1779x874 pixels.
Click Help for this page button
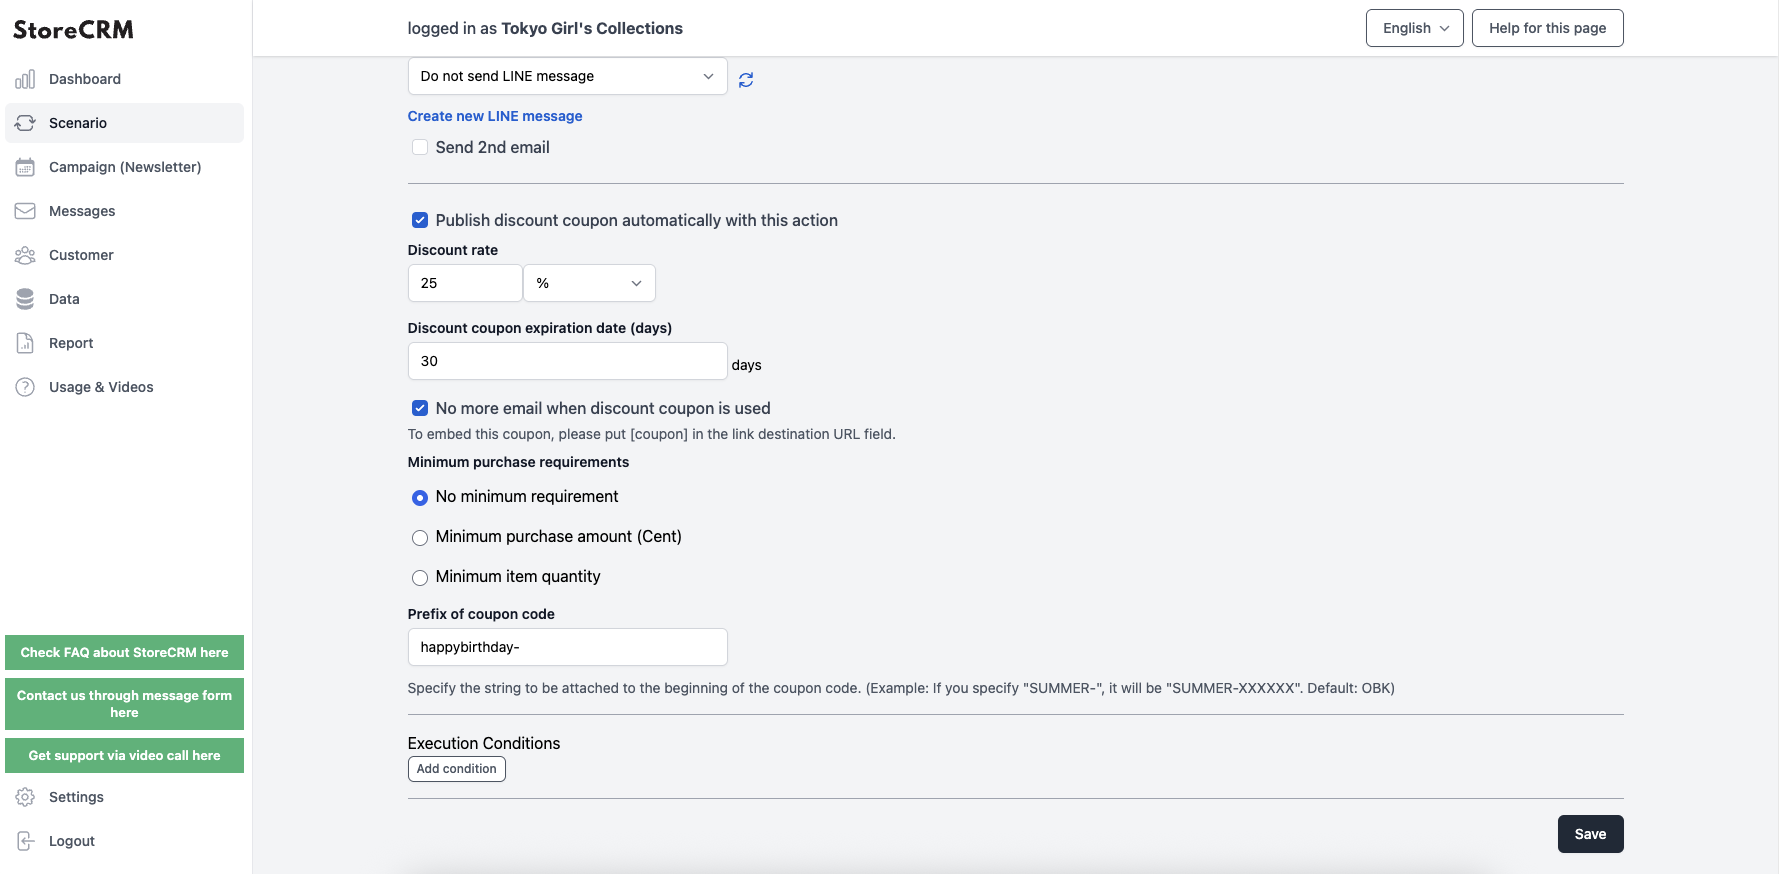tap(1547, 28)
